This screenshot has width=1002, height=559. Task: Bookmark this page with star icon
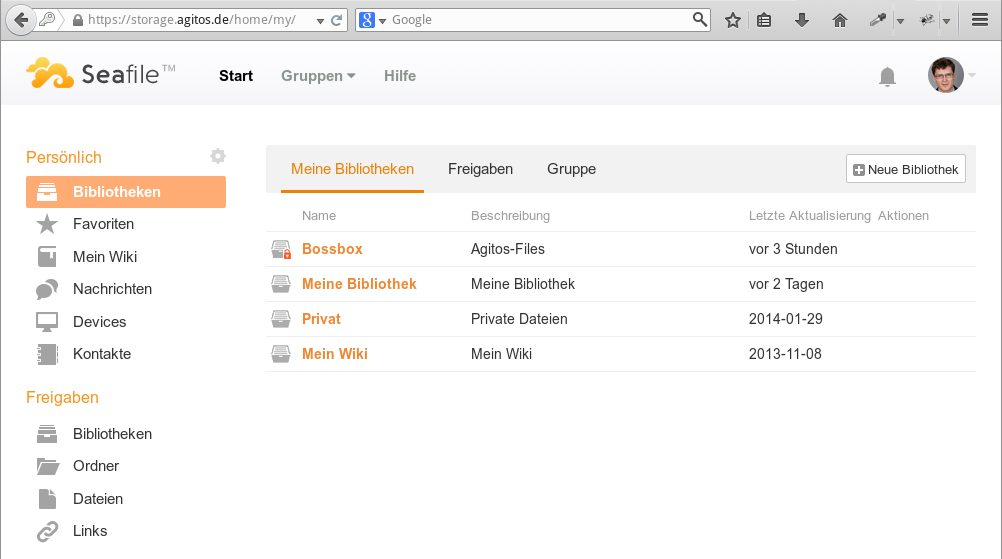[732, 20]
